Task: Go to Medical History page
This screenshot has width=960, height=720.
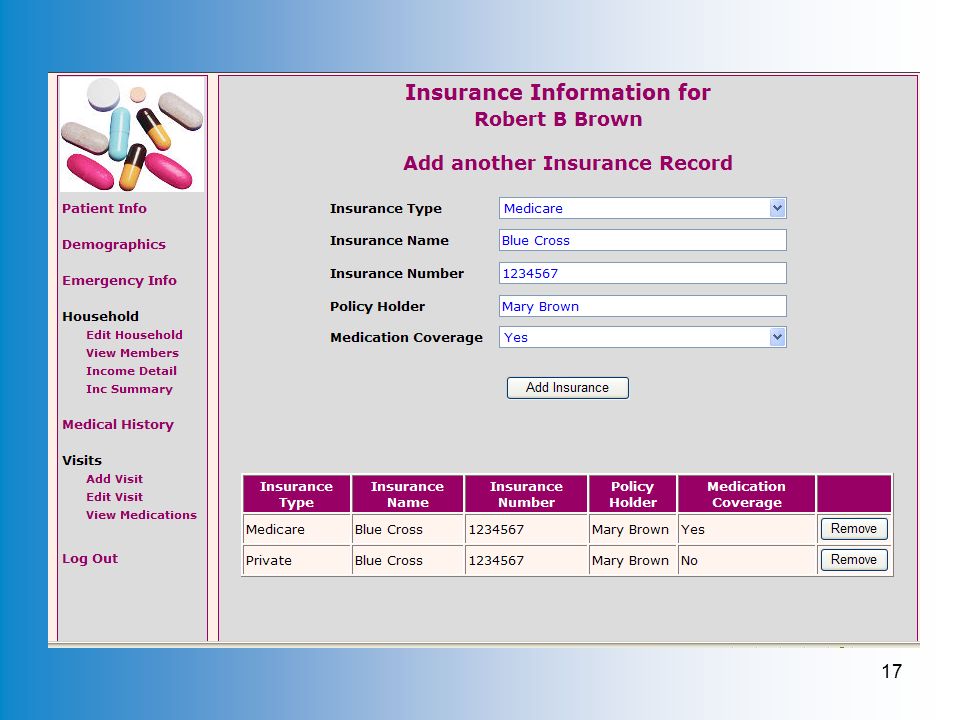Action: click(x=118, y=424)
